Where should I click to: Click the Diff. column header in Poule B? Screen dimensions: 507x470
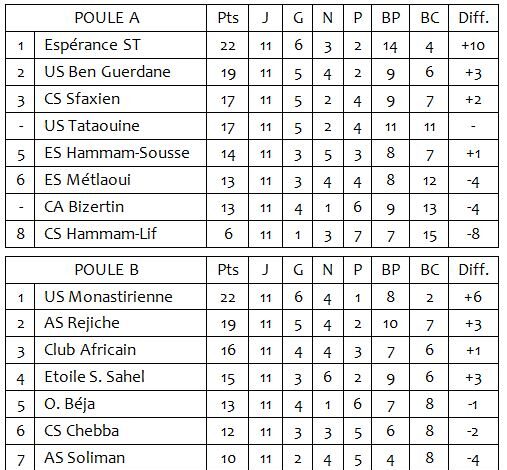pyautogui.click(x=474, y=270)
